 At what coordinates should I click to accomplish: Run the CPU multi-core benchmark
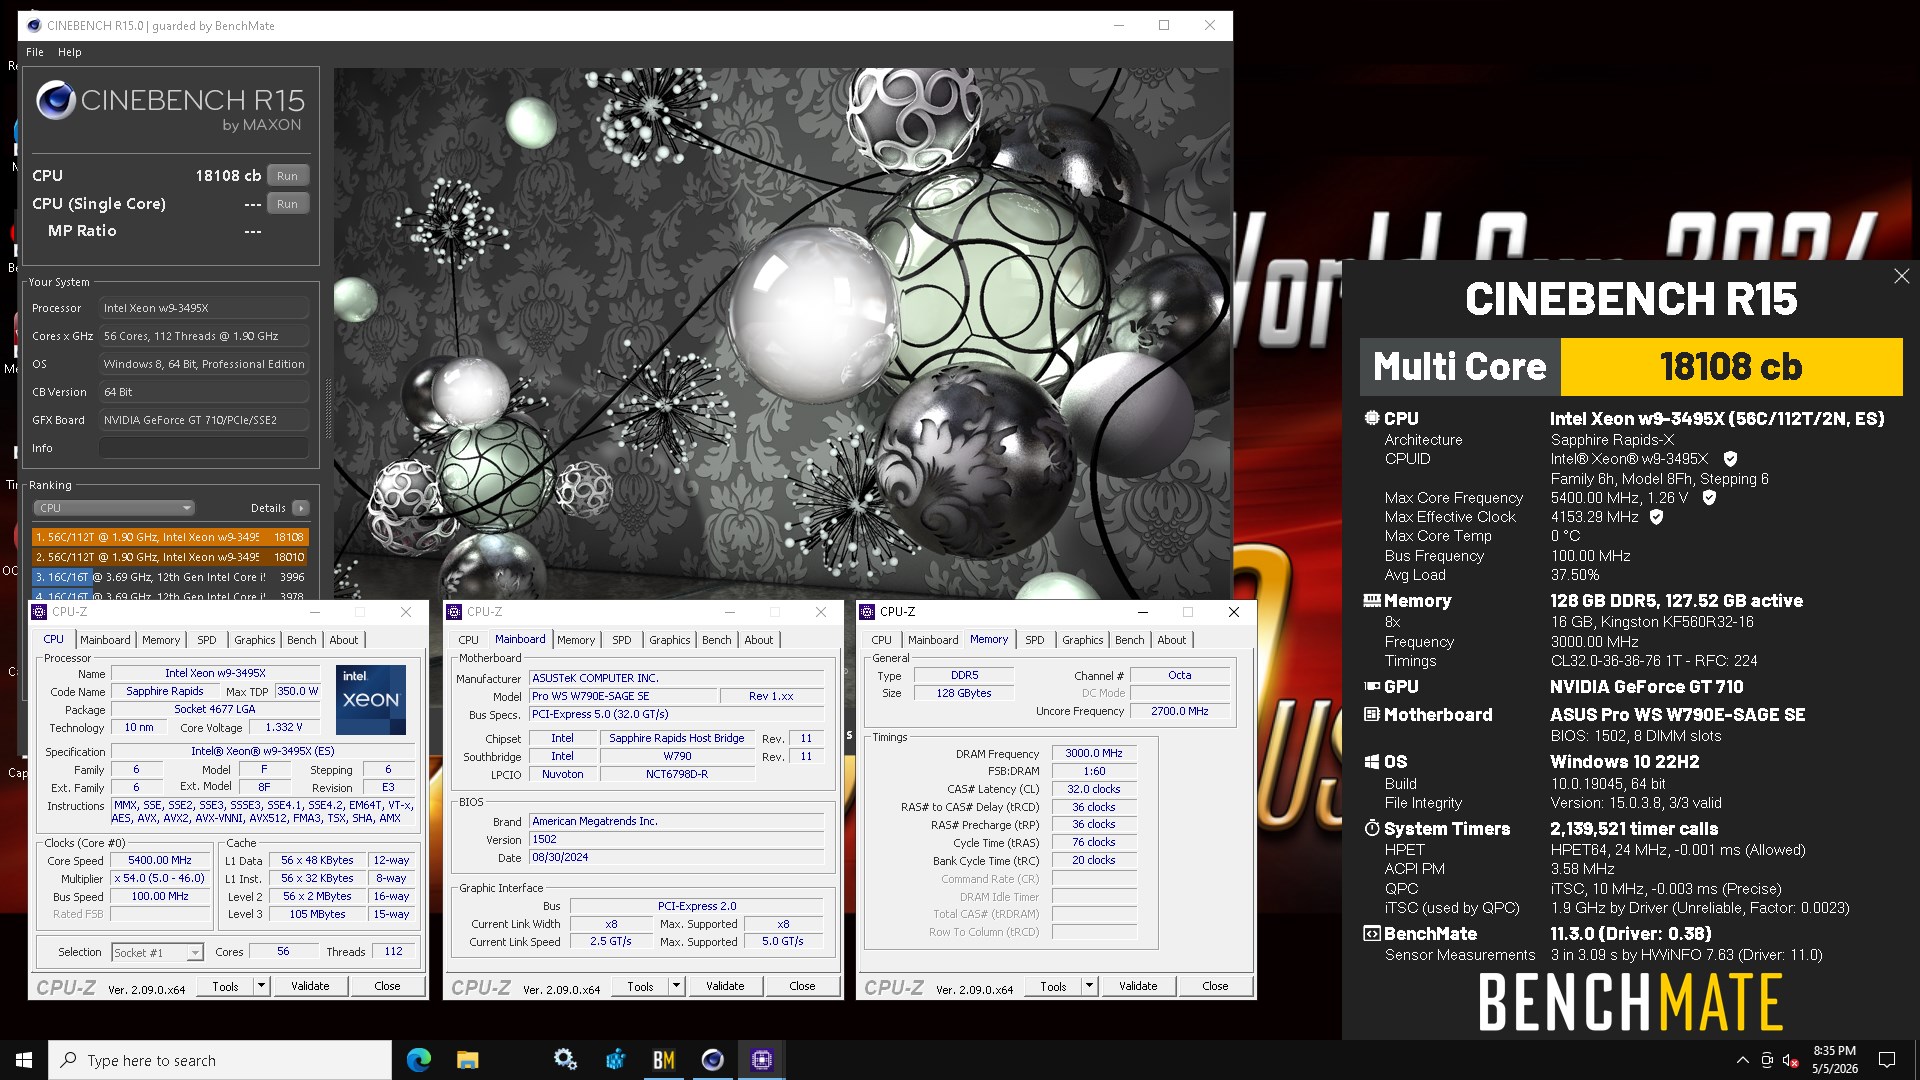(287, 176)
